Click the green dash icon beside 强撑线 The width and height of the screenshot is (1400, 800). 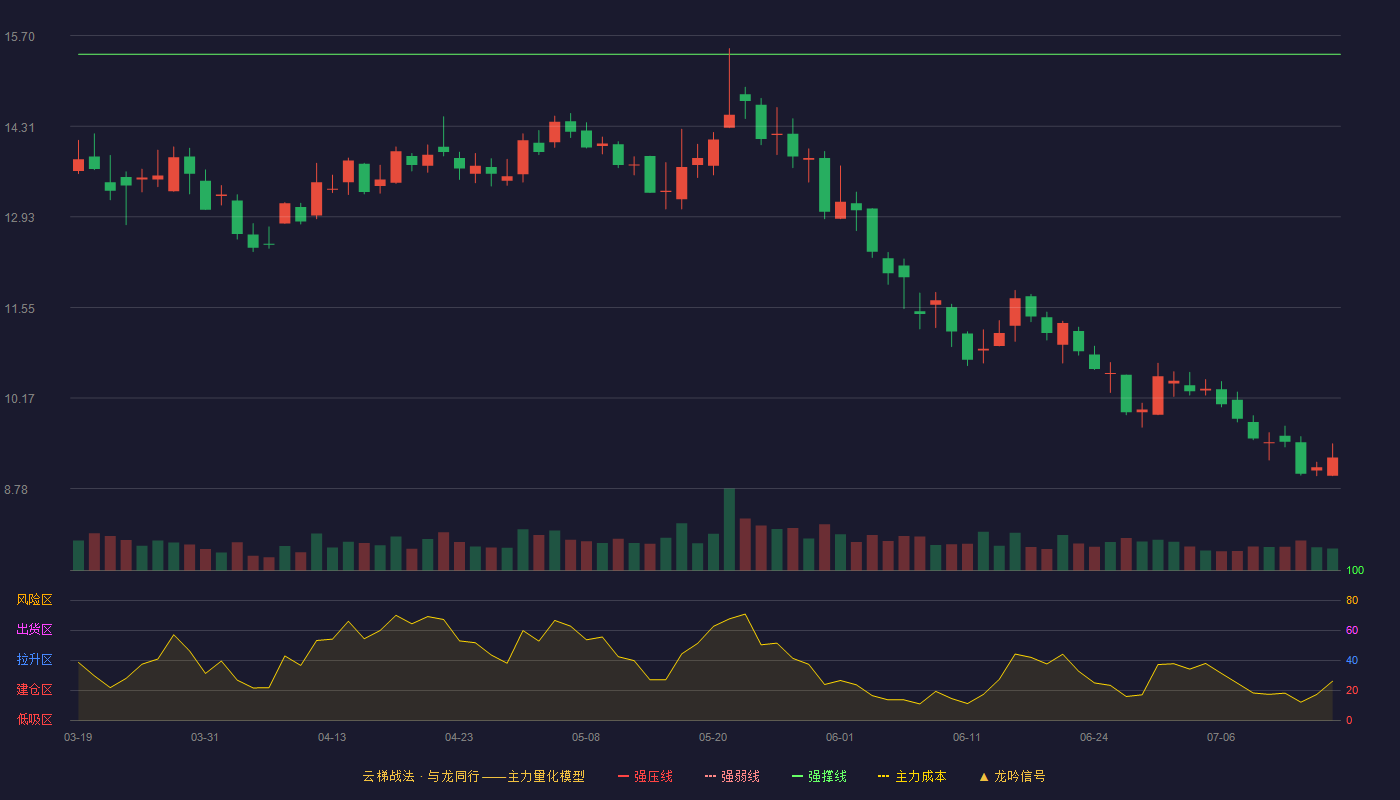click(797, 777)
